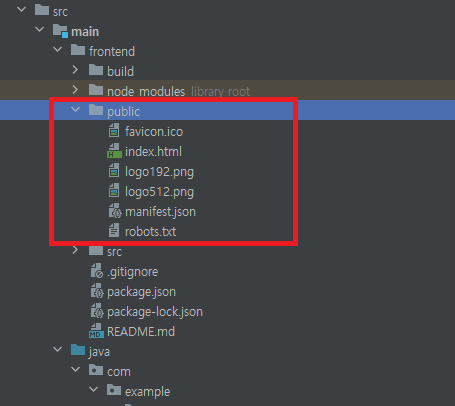This screenshot has height=406, width=455.
Task: Click the logo192.png image file icon
Action: point(114,170)
